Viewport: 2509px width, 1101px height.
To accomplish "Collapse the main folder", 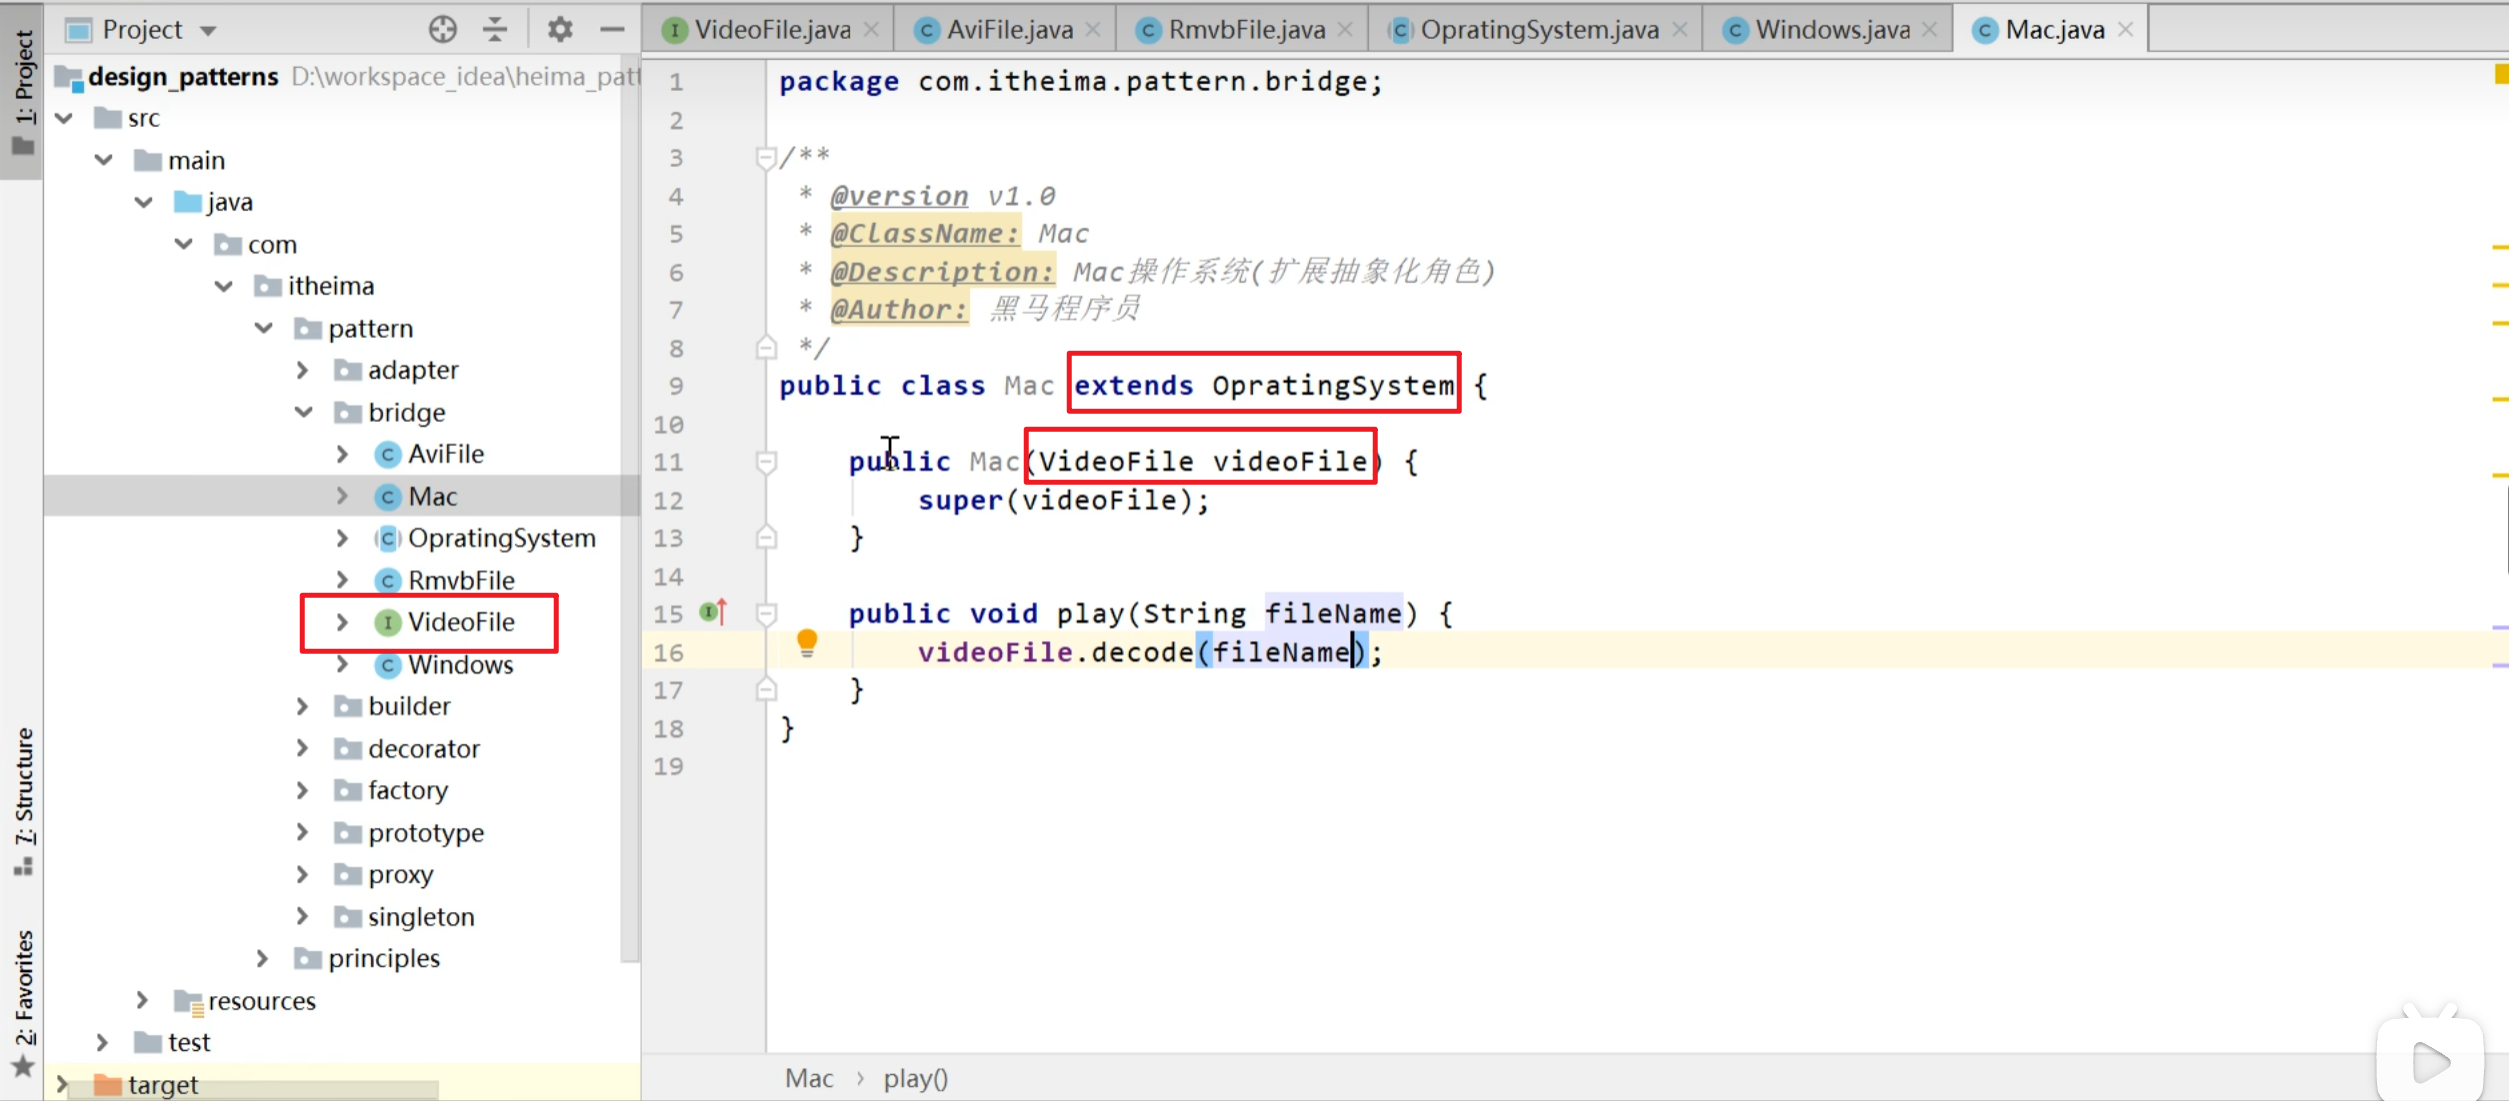I will click(104, 160).
